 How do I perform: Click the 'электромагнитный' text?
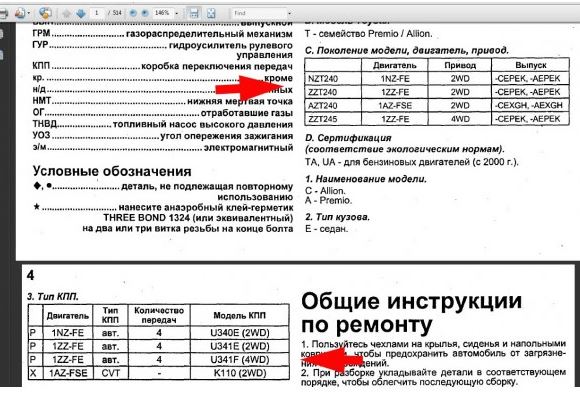click(x=248, y=148)
